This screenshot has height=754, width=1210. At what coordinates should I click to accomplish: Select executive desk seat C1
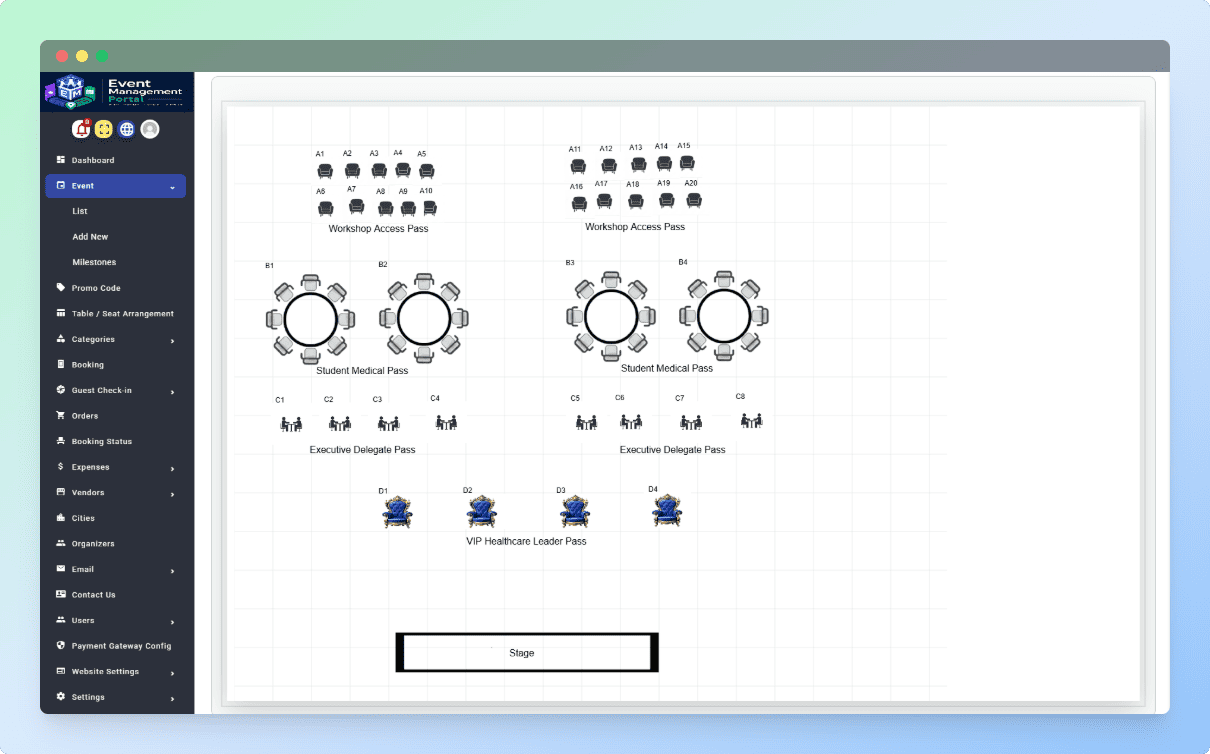[x=291, y=424]
